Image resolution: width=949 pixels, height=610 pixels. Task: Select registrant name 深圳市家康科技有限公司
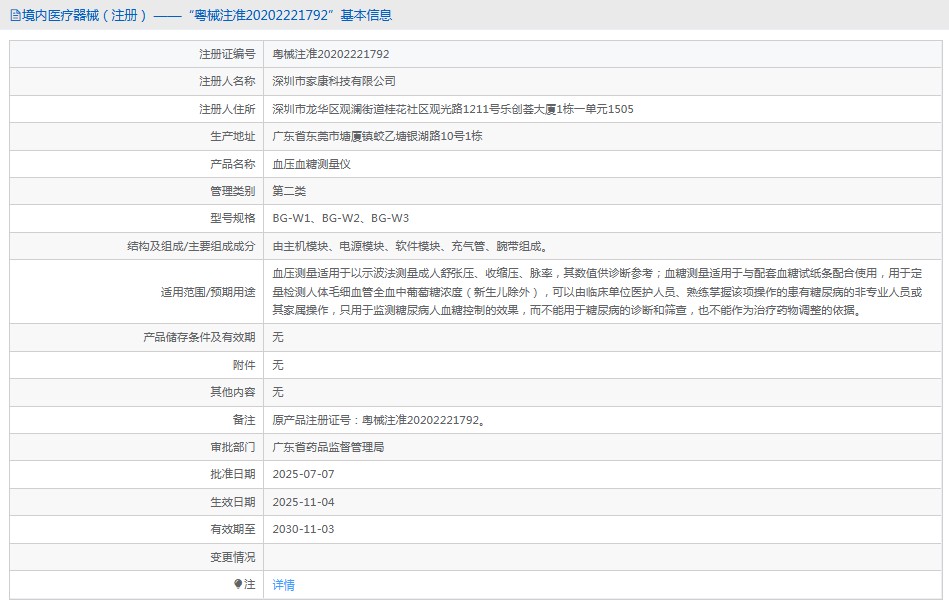coord(333,81)
